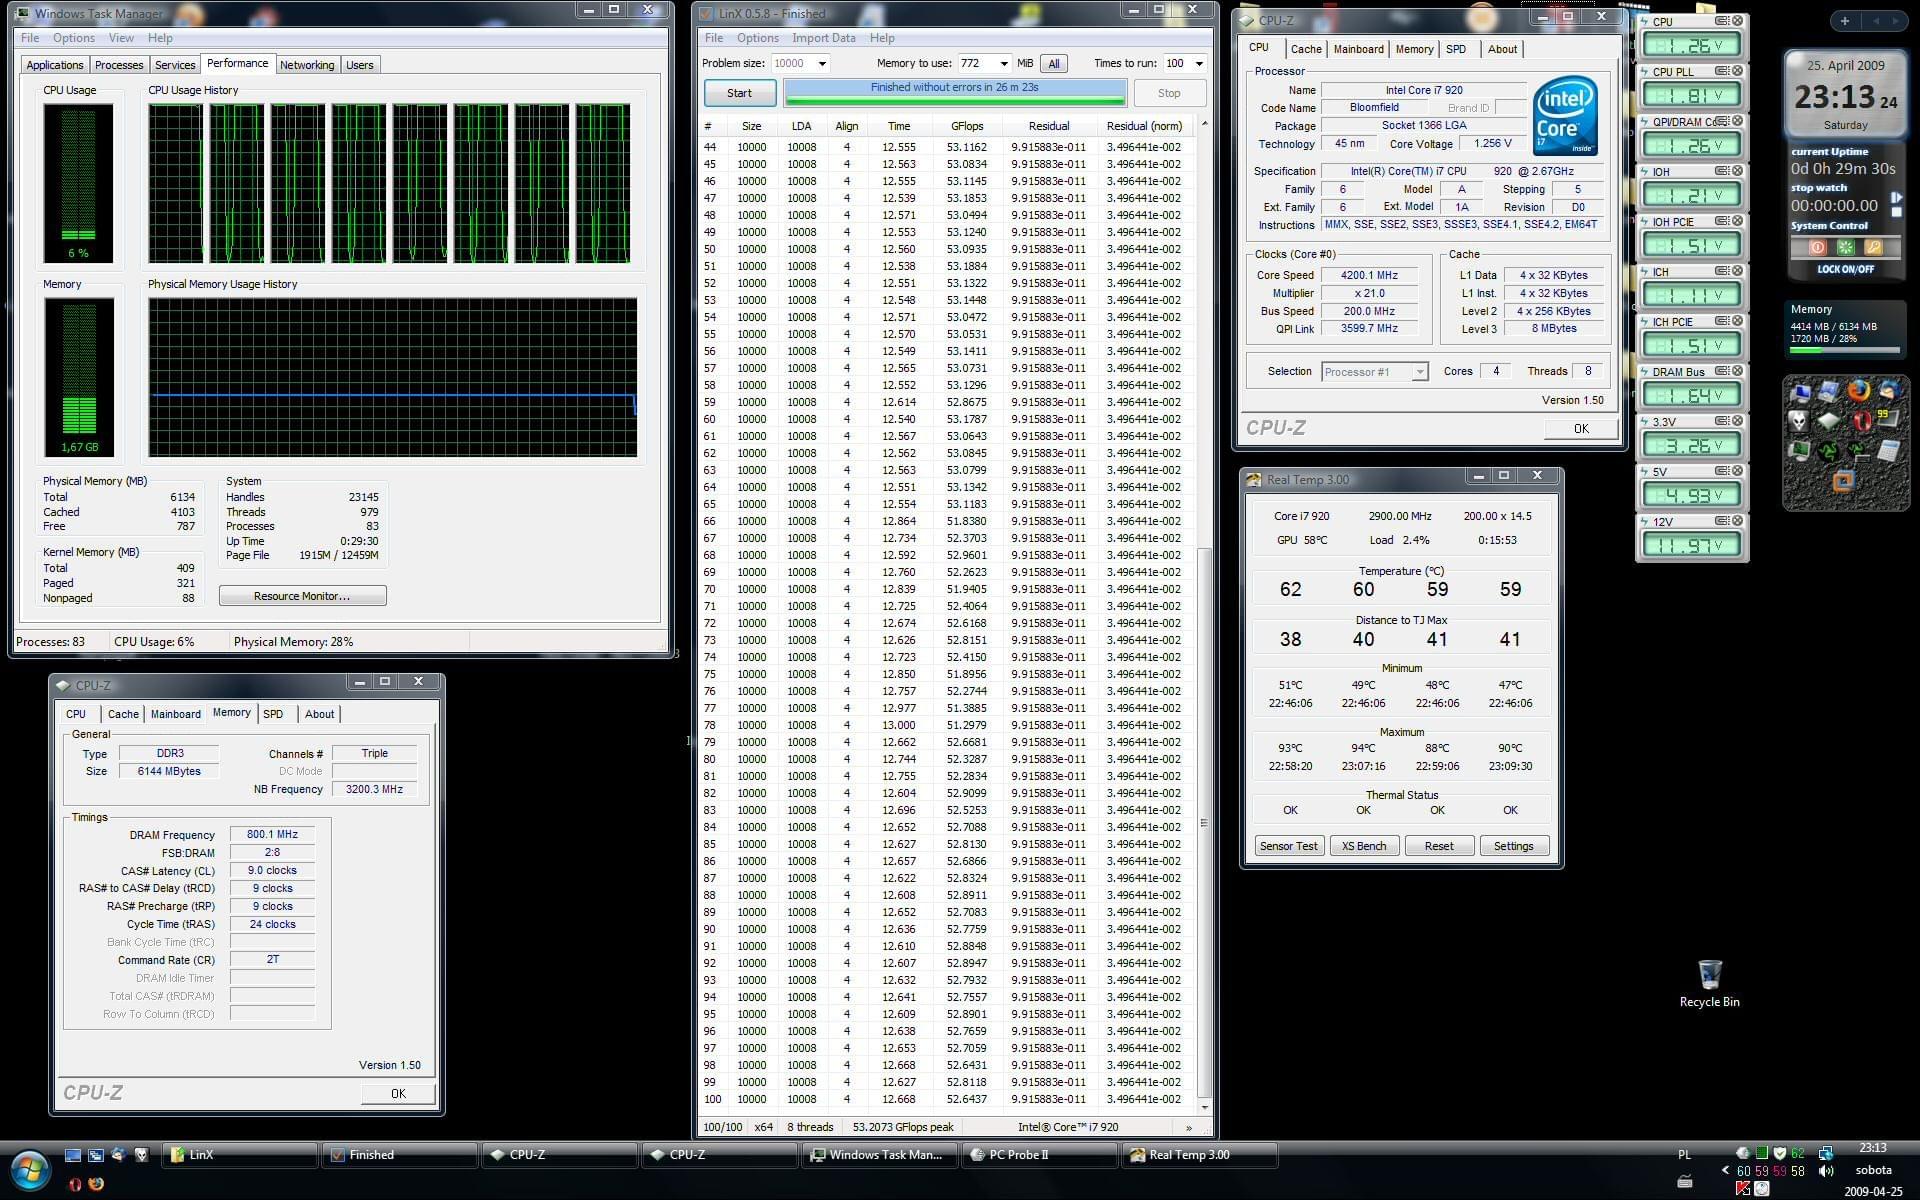Close the ICH PCIE voltage monitor panel
Viewport: 1920px width, 1200px height.
(x=1738, y=321)
